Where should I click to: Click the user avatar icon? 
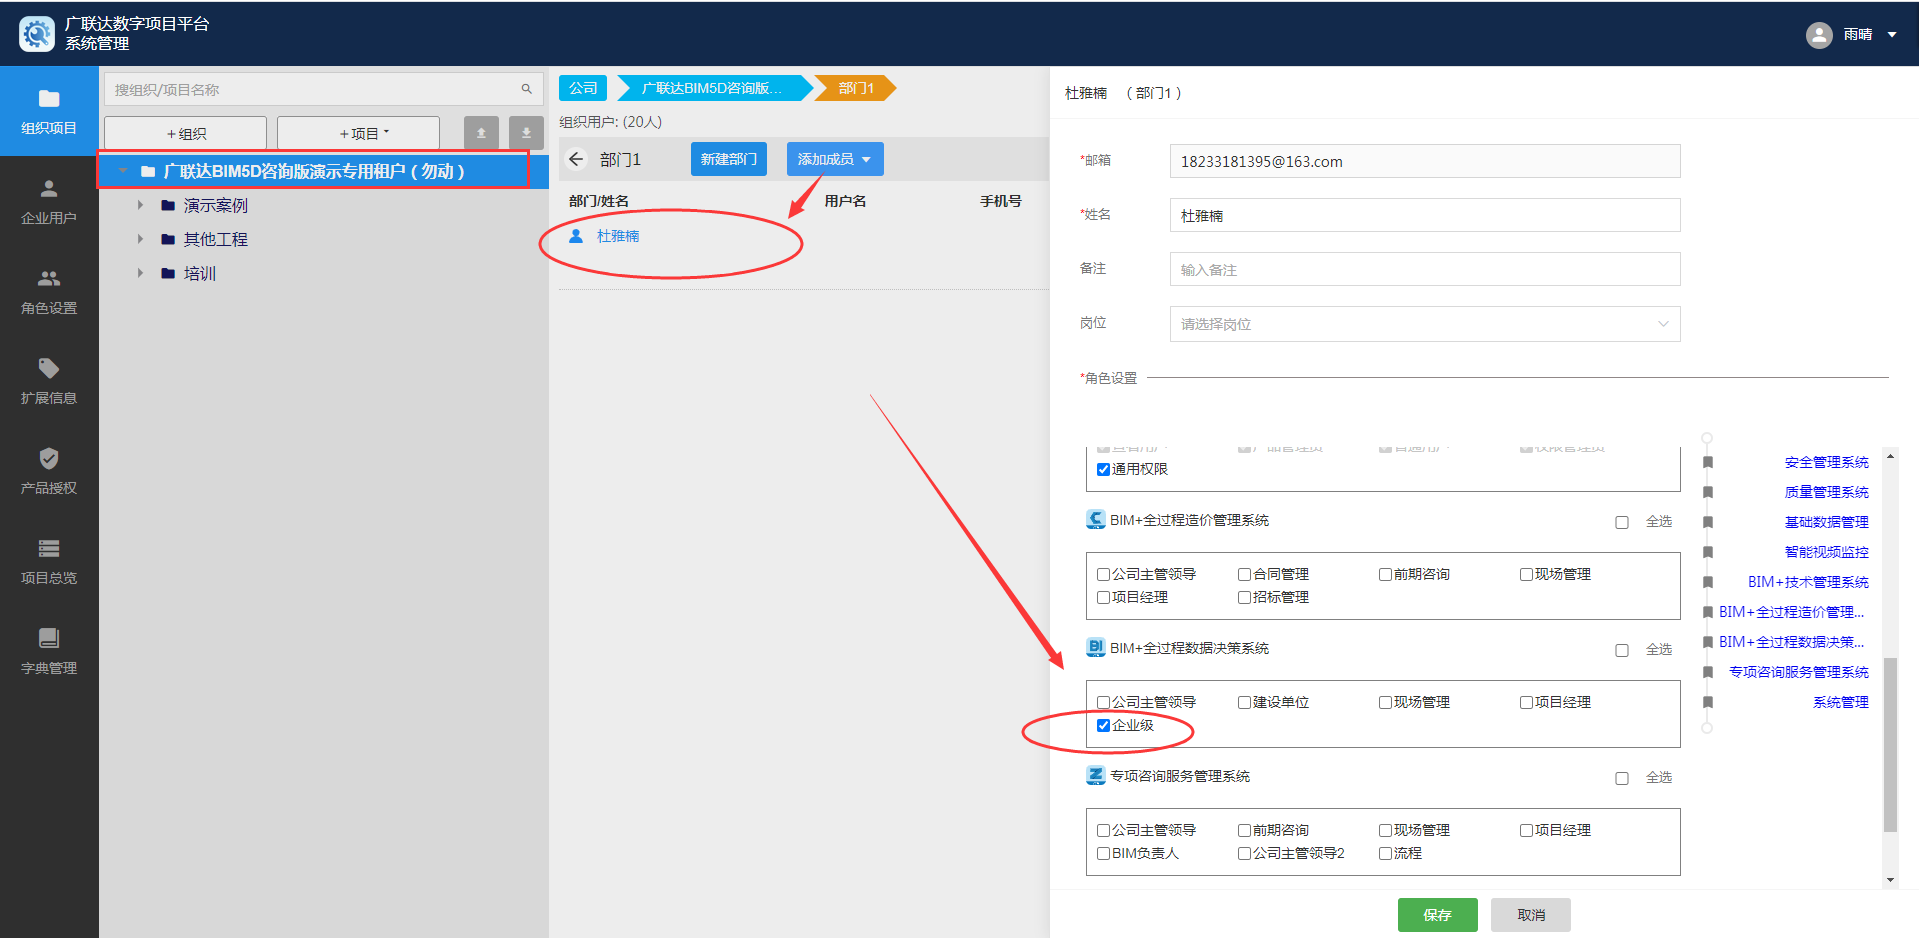(x=1819, y=35)
